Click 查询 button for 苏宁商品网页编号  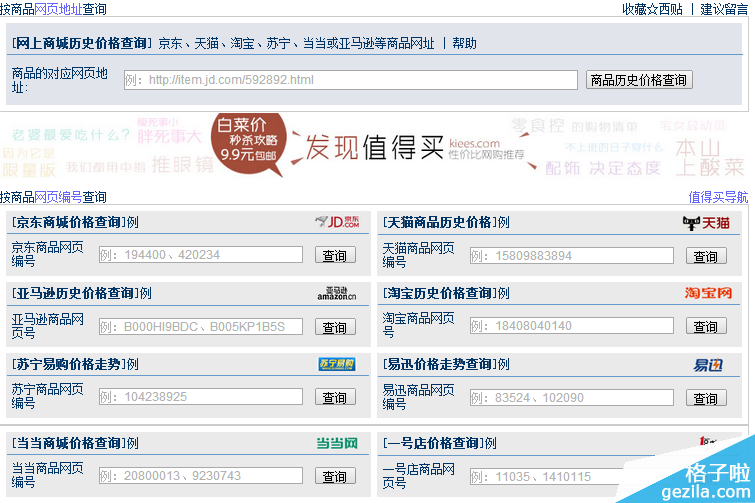pyautogui.click(x=335, y=398)
